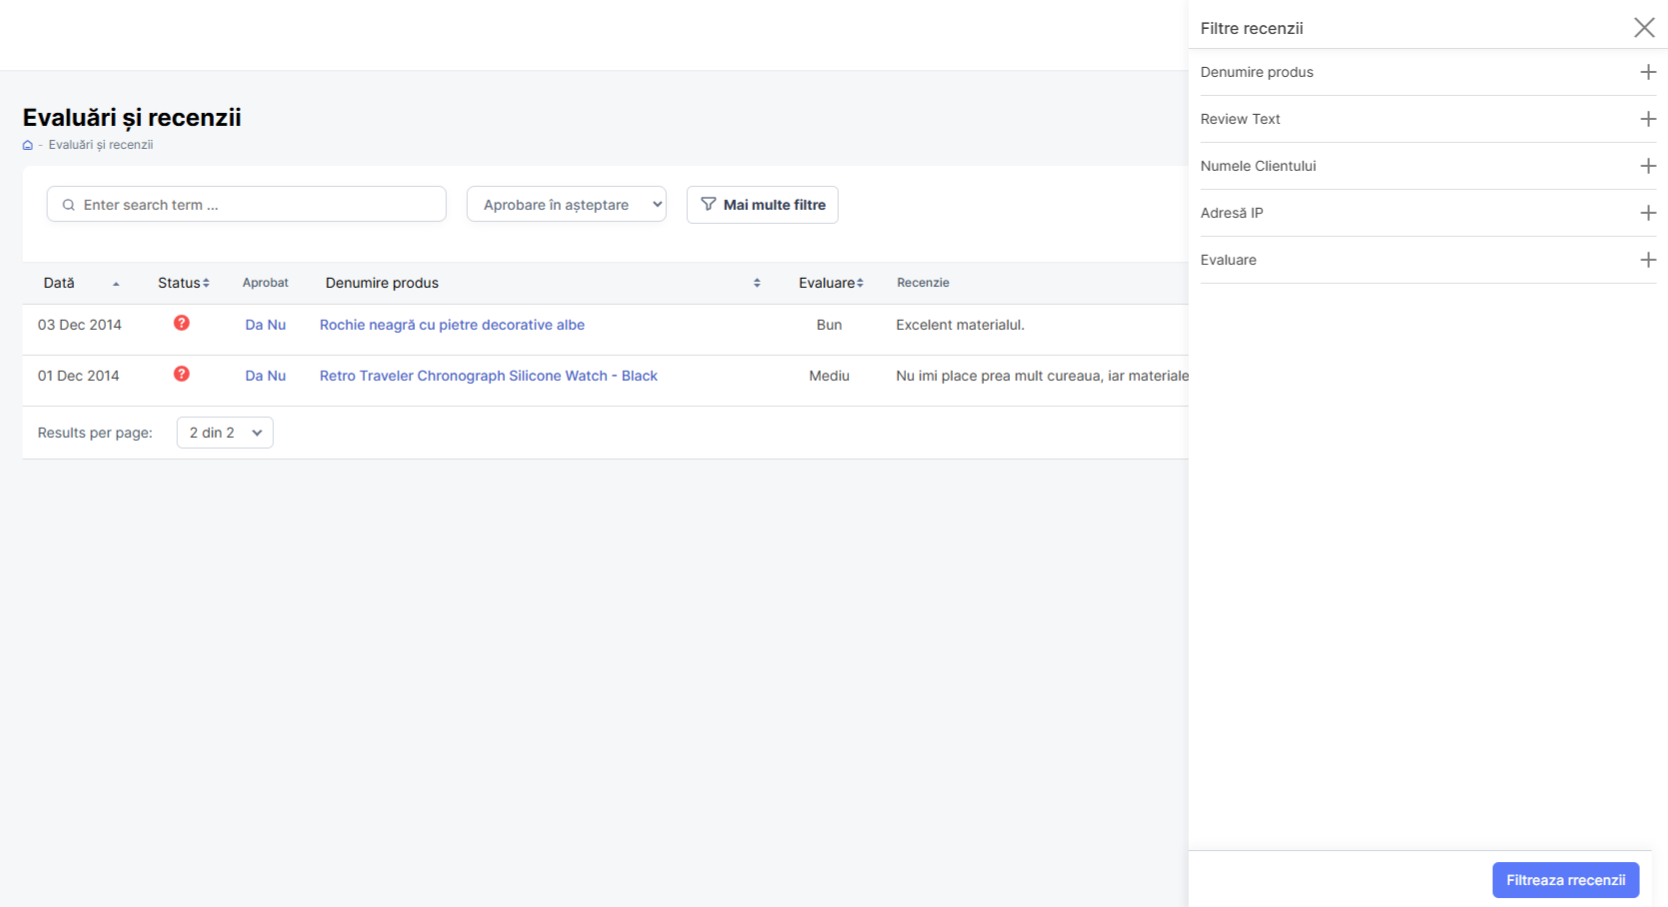This screenshot has height=907, width=1668.
Task: Approve Rochie neagră review with Da
Action: (x=254, y=325)
